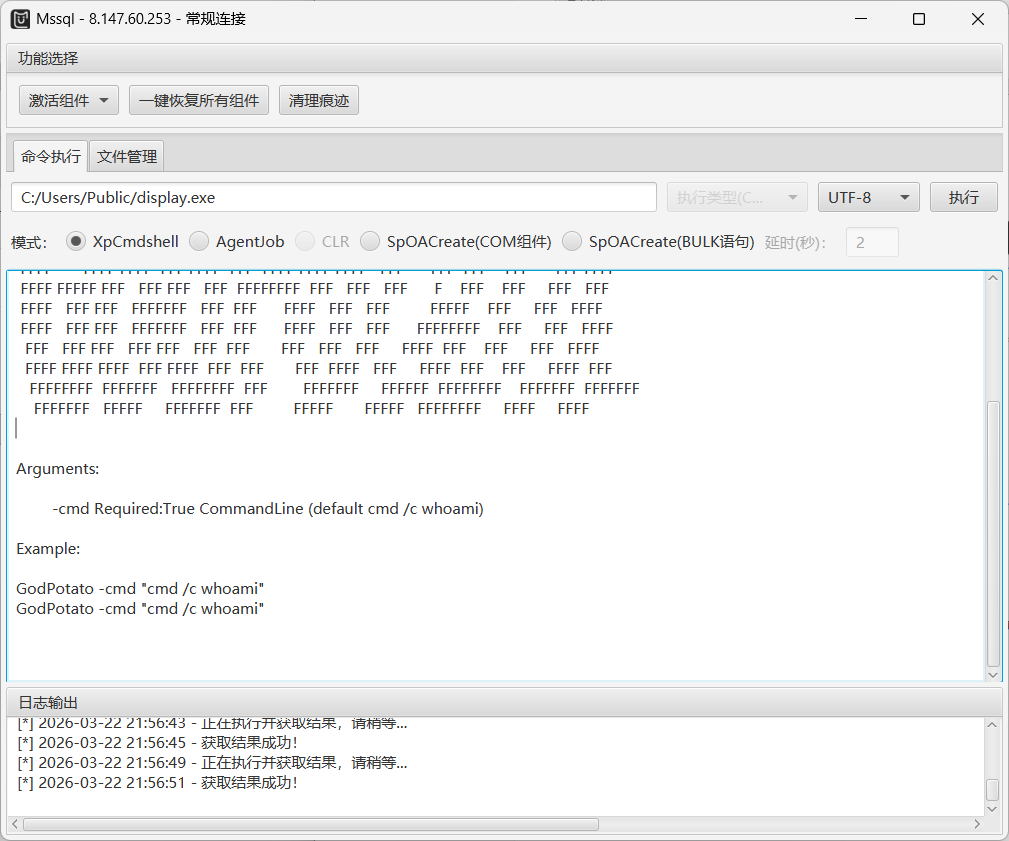Select the XpCmdshell mode radio button
1009x841 pixels.
tap(76, 241)
